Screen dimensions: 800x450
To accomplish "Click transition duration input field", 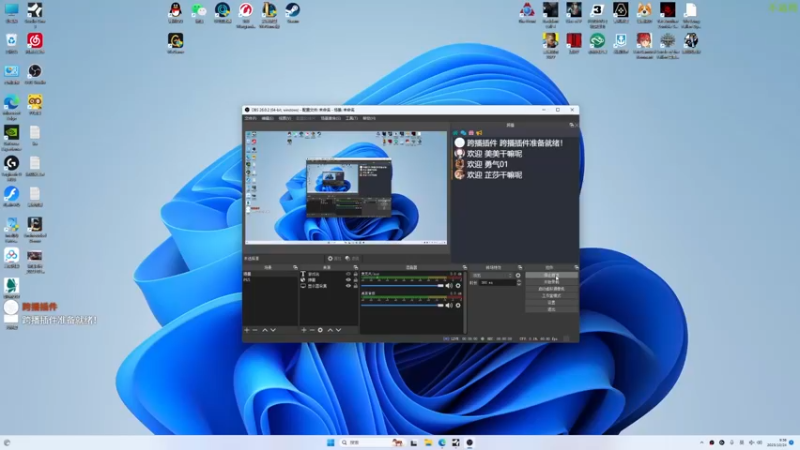I will (x=497, y=282).
